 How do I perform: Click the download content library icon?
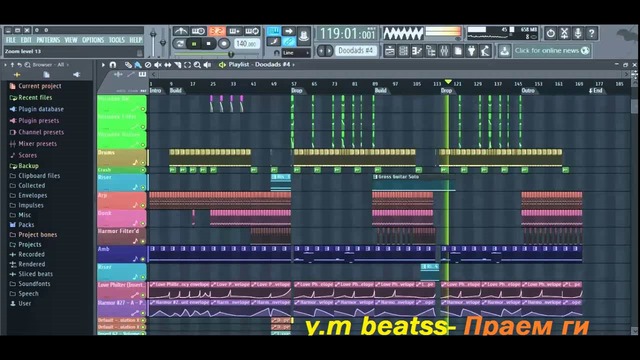(x=504, y=51)
